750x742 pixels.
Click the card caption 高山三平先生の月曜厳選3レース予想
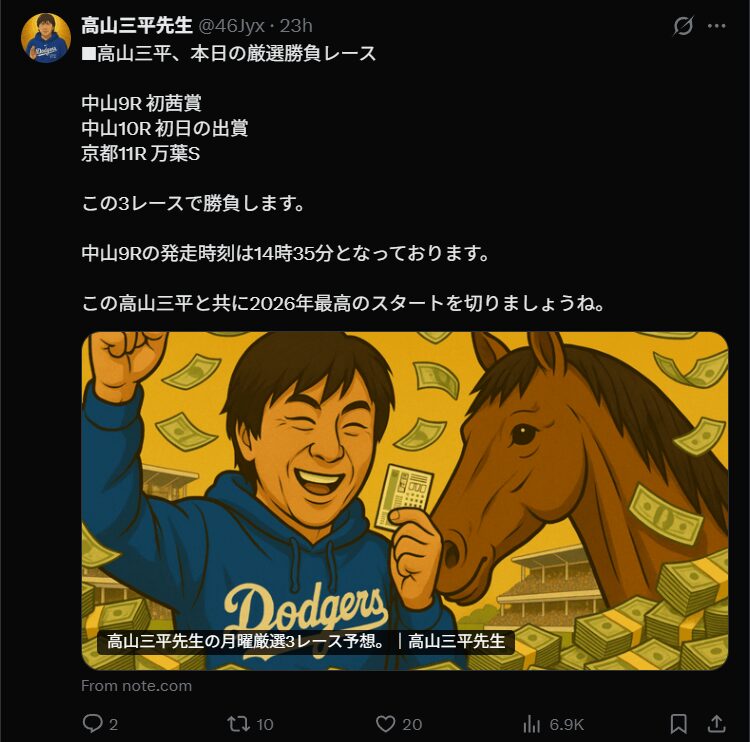[245, 641]
